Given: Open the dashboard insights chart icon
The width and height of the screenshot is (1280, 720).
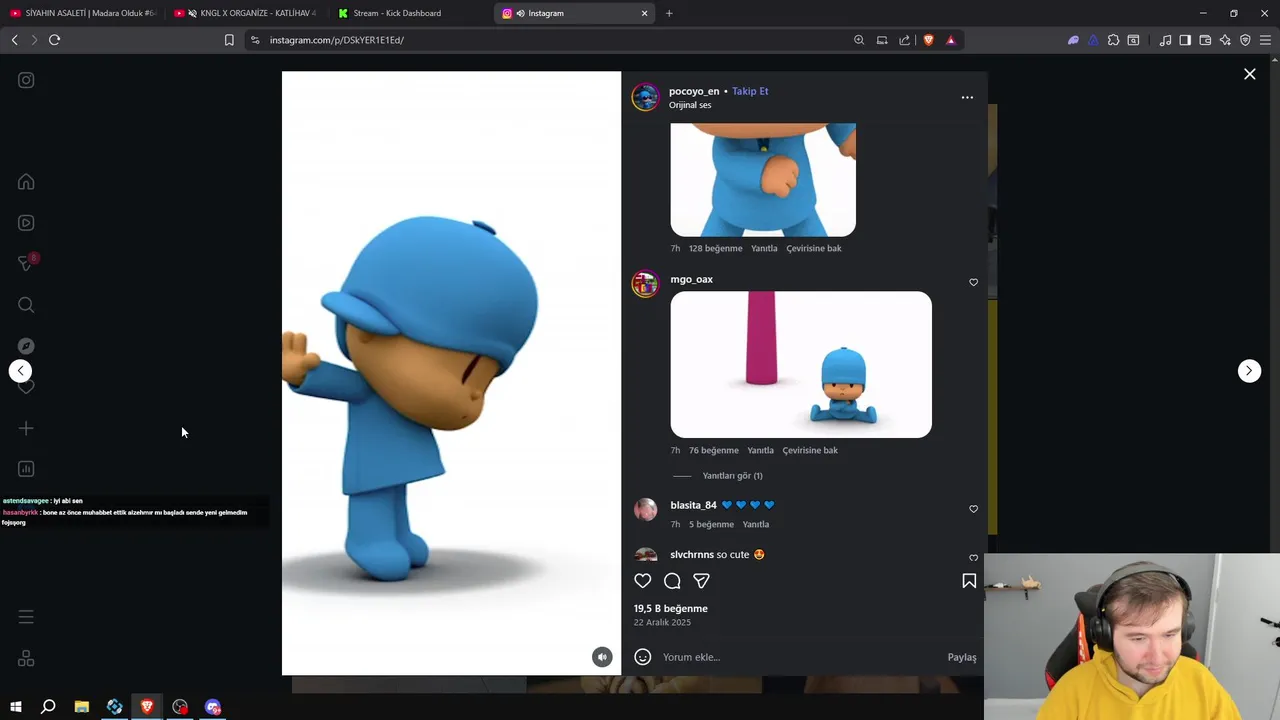Looking at the screenshot, I should [26, 469].
